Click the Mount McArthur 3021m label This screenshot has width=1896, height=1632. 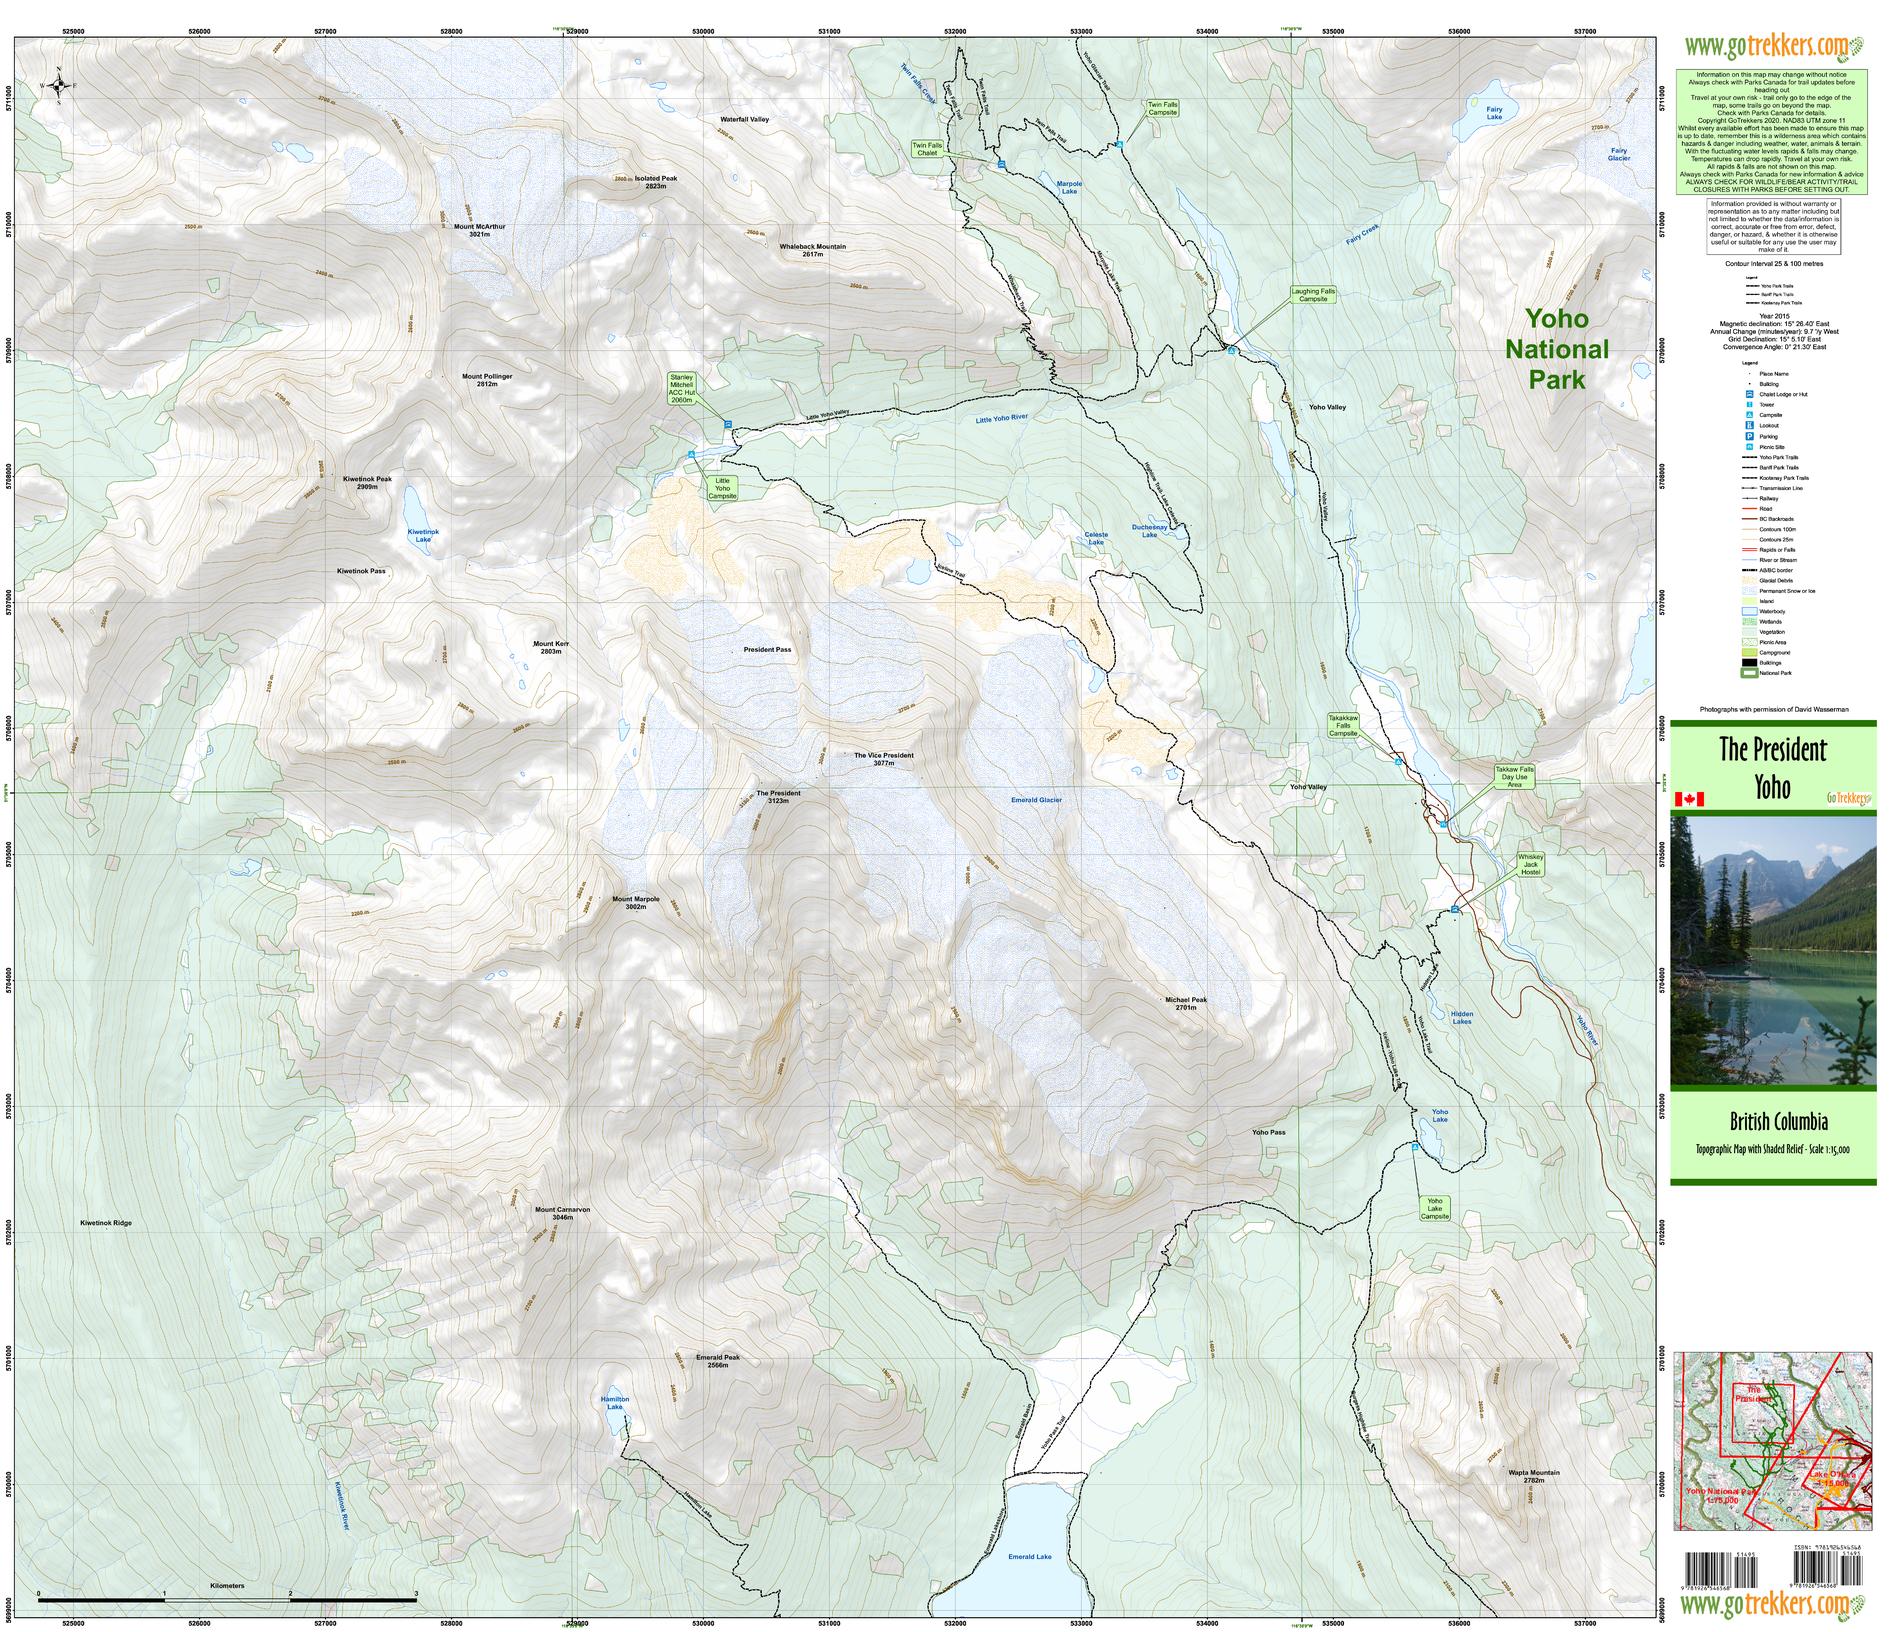click(x=480, y=230)
